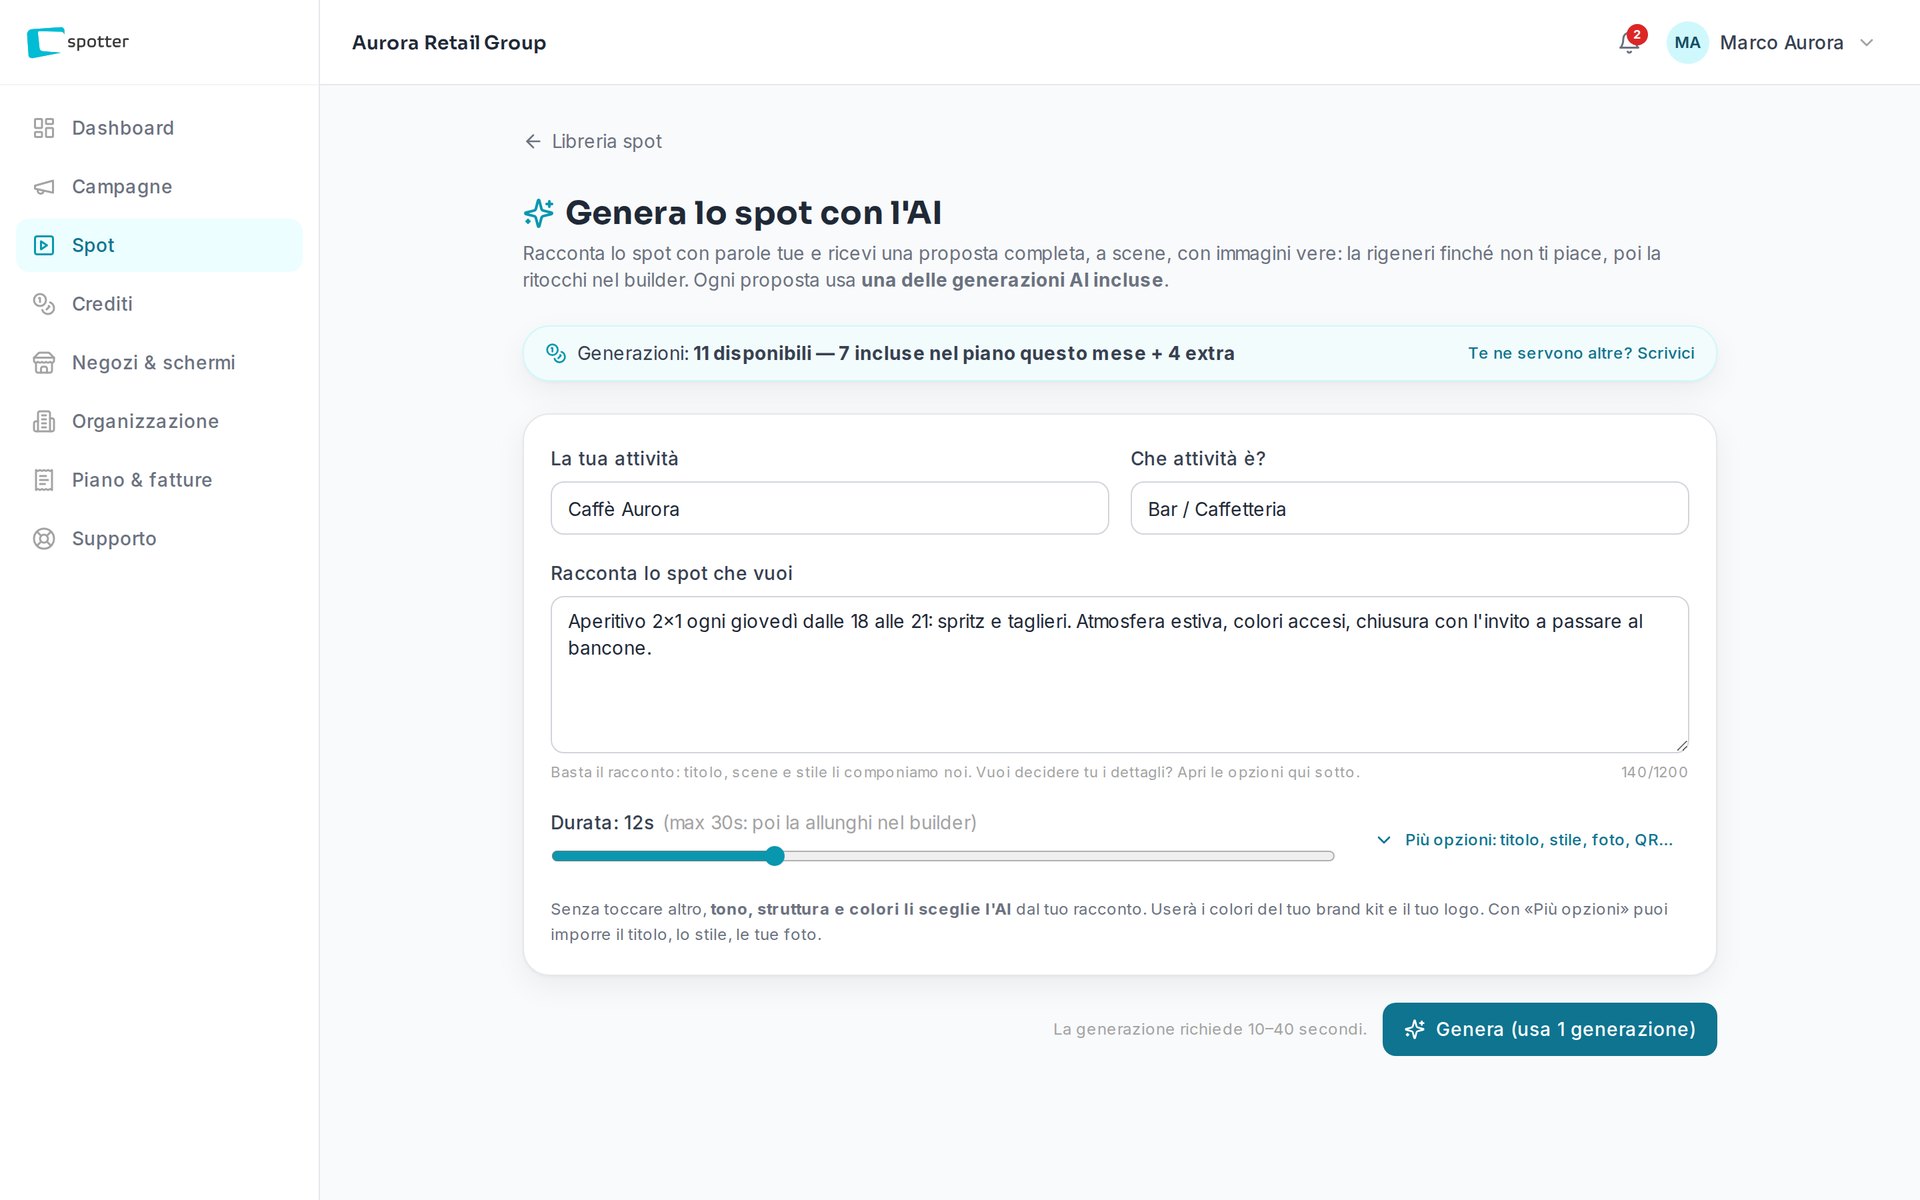Click Te ne servono altre? Scrivici link
The image size is (1920, 1200).
click(1581, 353)
